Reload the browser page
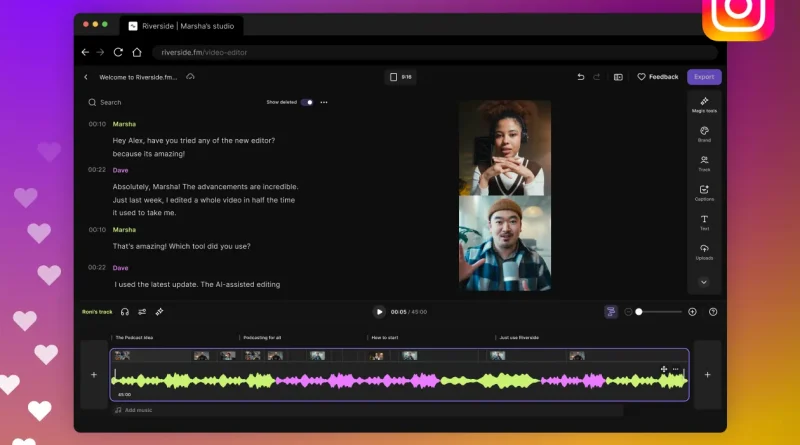800x445 pixels. click(118, 53)
